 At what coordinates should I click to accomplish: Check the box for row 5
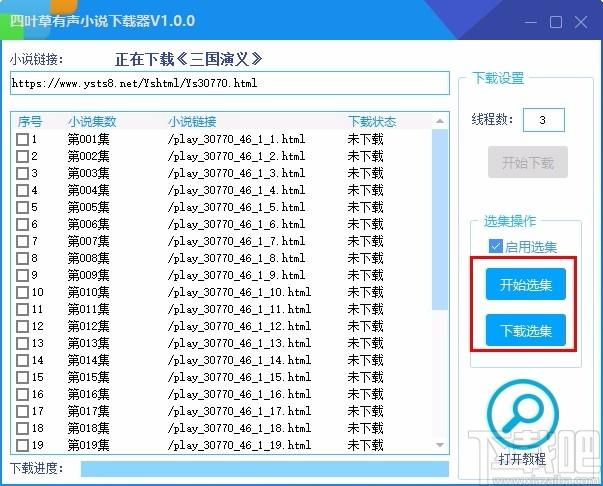(22, 207)
